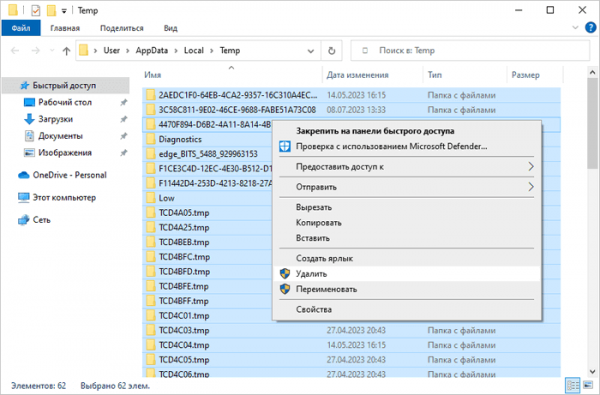Switch to Details view icon in status bar
The image size is (600, 395).
572,385
